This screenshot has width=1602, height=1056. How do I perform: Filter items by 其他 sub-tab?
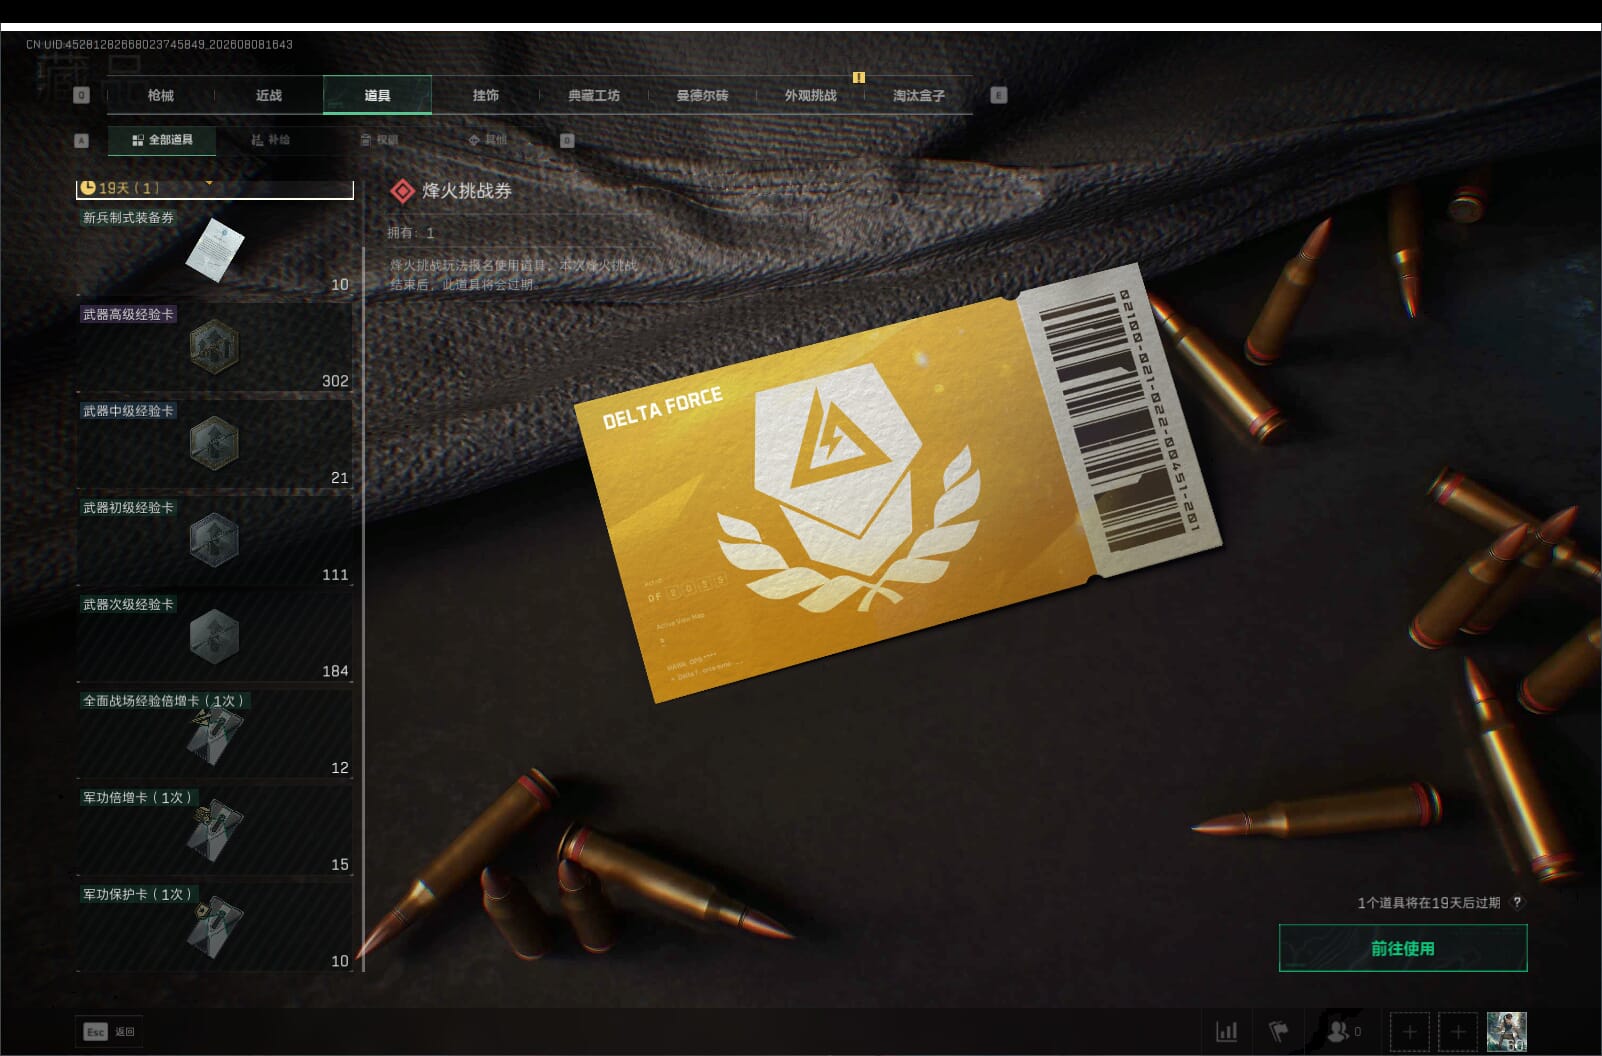click(x=488, y=140)
